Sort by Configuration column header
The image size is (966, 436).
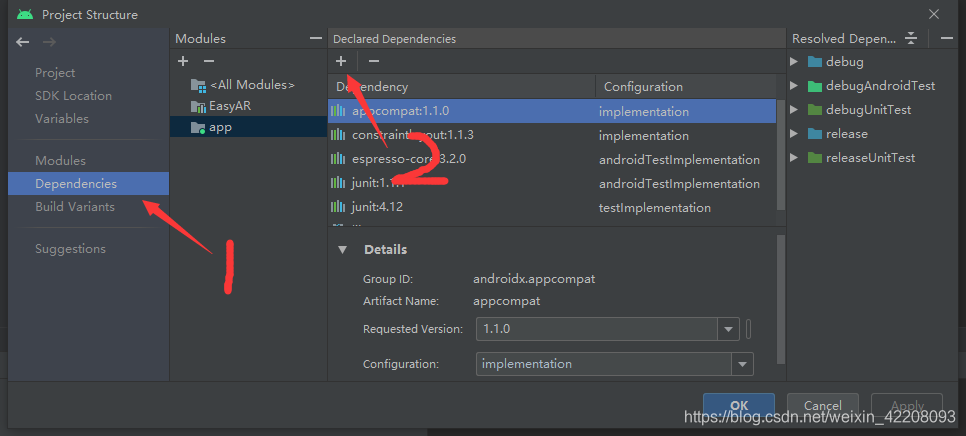686,87
